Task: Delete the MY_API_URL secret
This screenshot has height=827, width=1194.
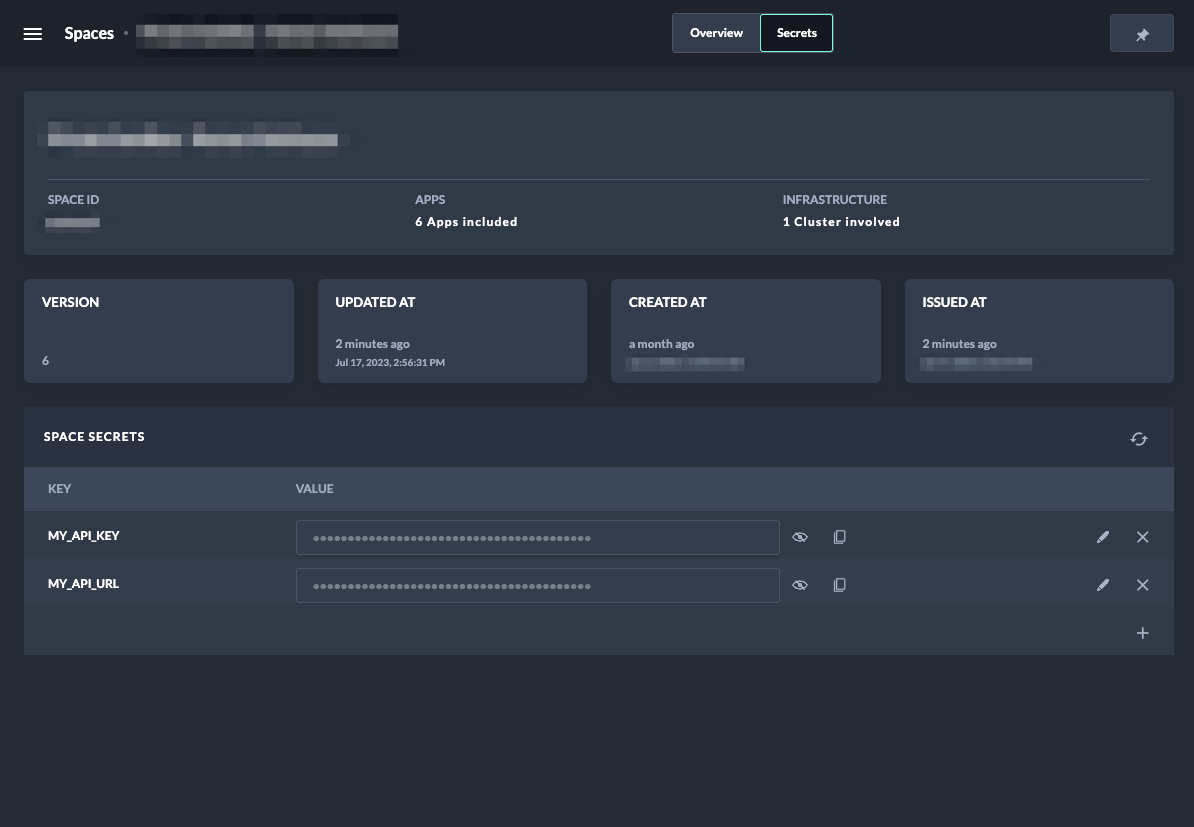Action: coord(1142,585)
